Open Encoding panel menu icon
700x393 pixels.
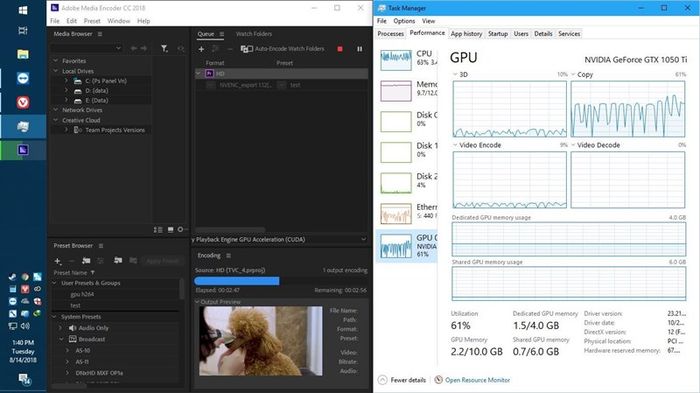pyautogui.click(x=229, y=255)
